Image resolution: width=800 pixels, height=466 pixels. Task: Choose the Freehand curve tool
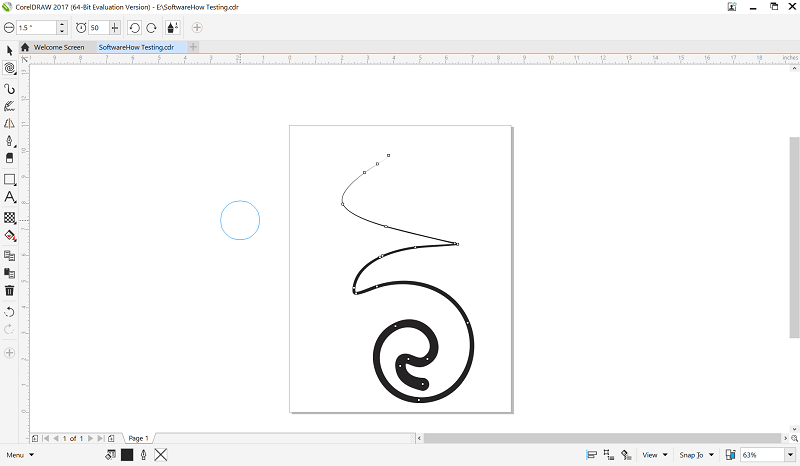(x=9, y=89)
